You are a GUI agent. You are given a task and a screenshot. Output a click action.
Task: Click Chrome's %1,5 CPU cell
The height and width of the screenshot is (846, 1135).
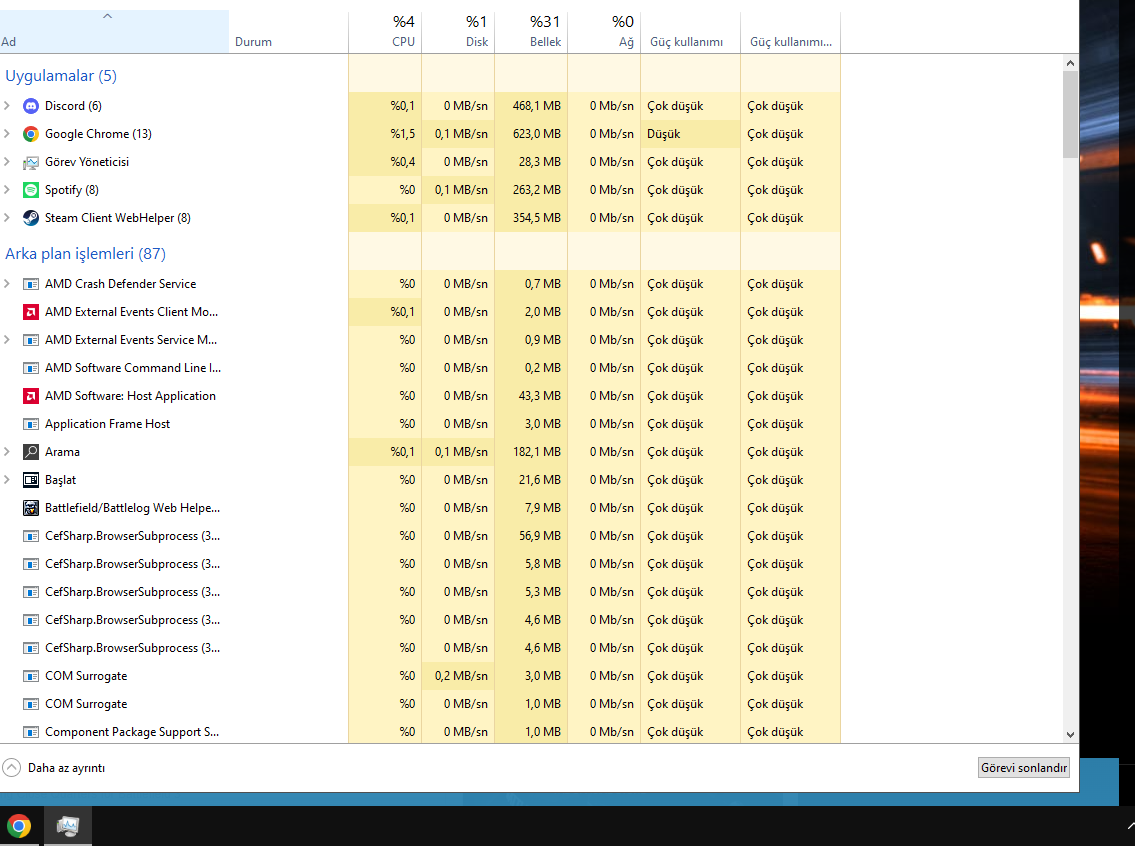(x=385, y=134)
